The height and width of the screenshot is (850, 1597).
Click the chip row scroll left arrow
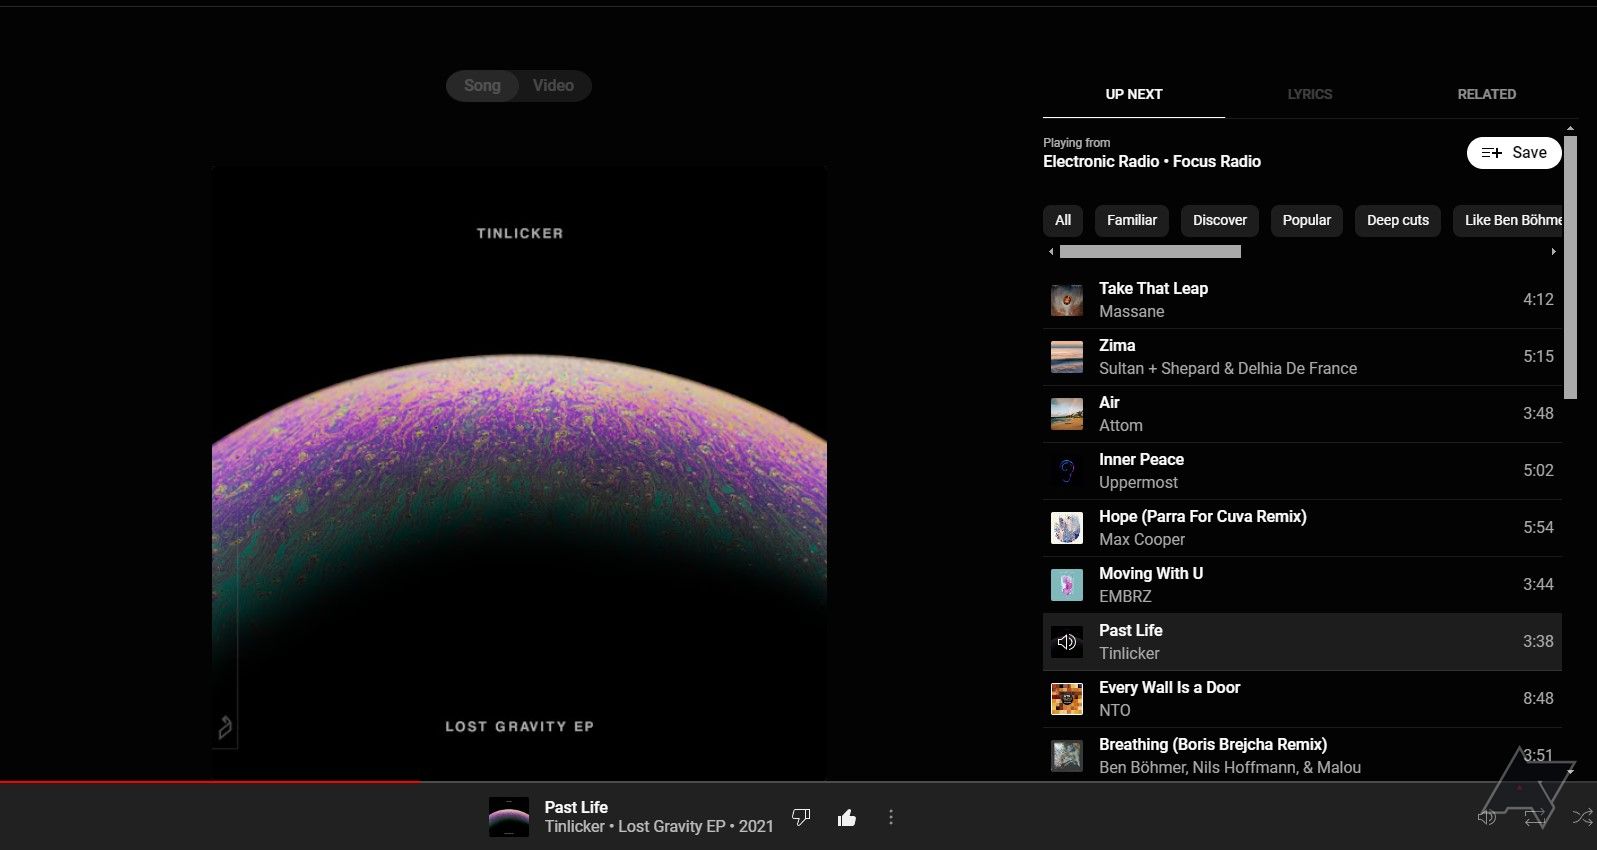(x=1050, y=252)
